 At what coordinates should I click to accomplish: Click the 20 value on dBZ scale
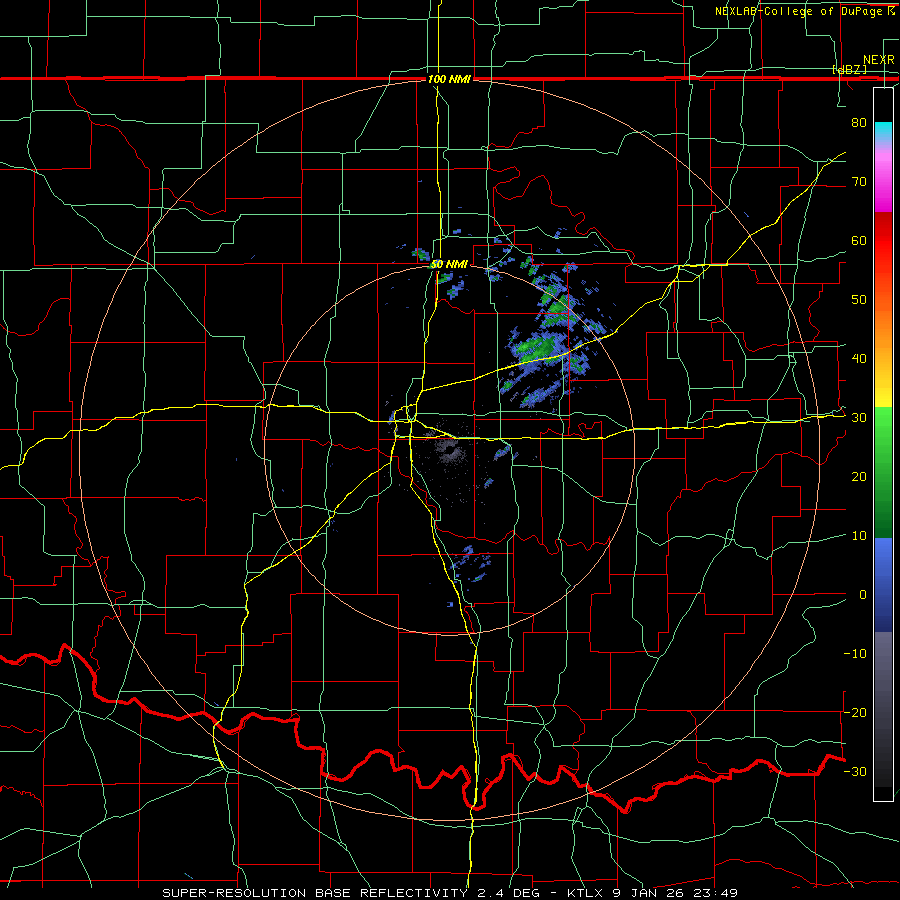coord(859,477)
